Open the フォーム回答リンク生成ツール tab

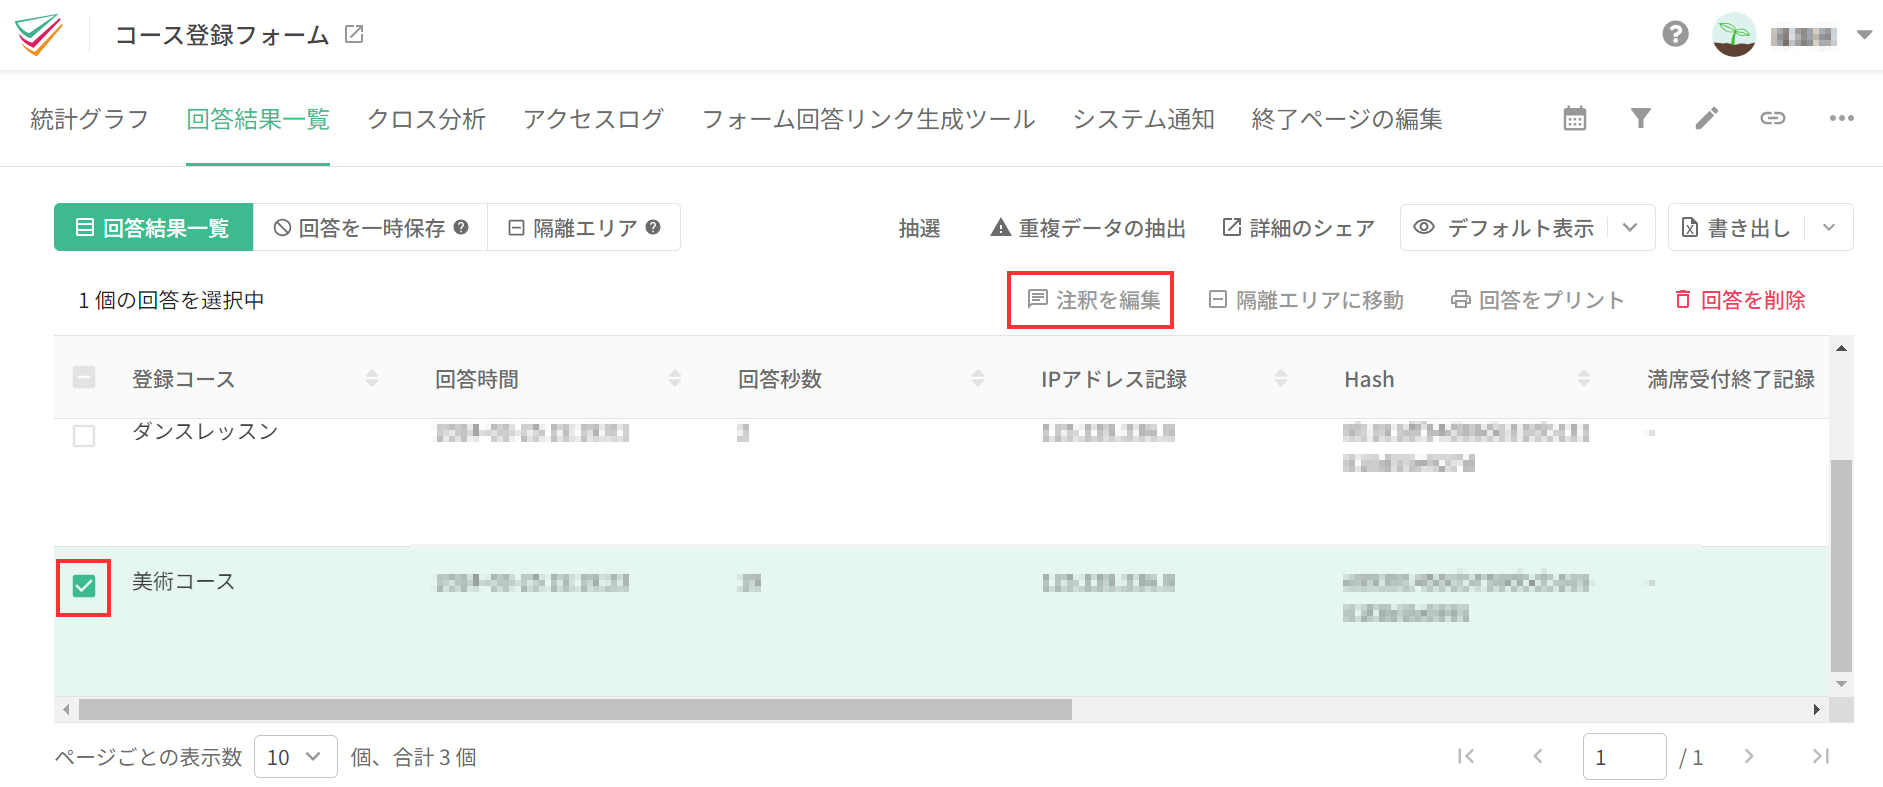(869, 119)
